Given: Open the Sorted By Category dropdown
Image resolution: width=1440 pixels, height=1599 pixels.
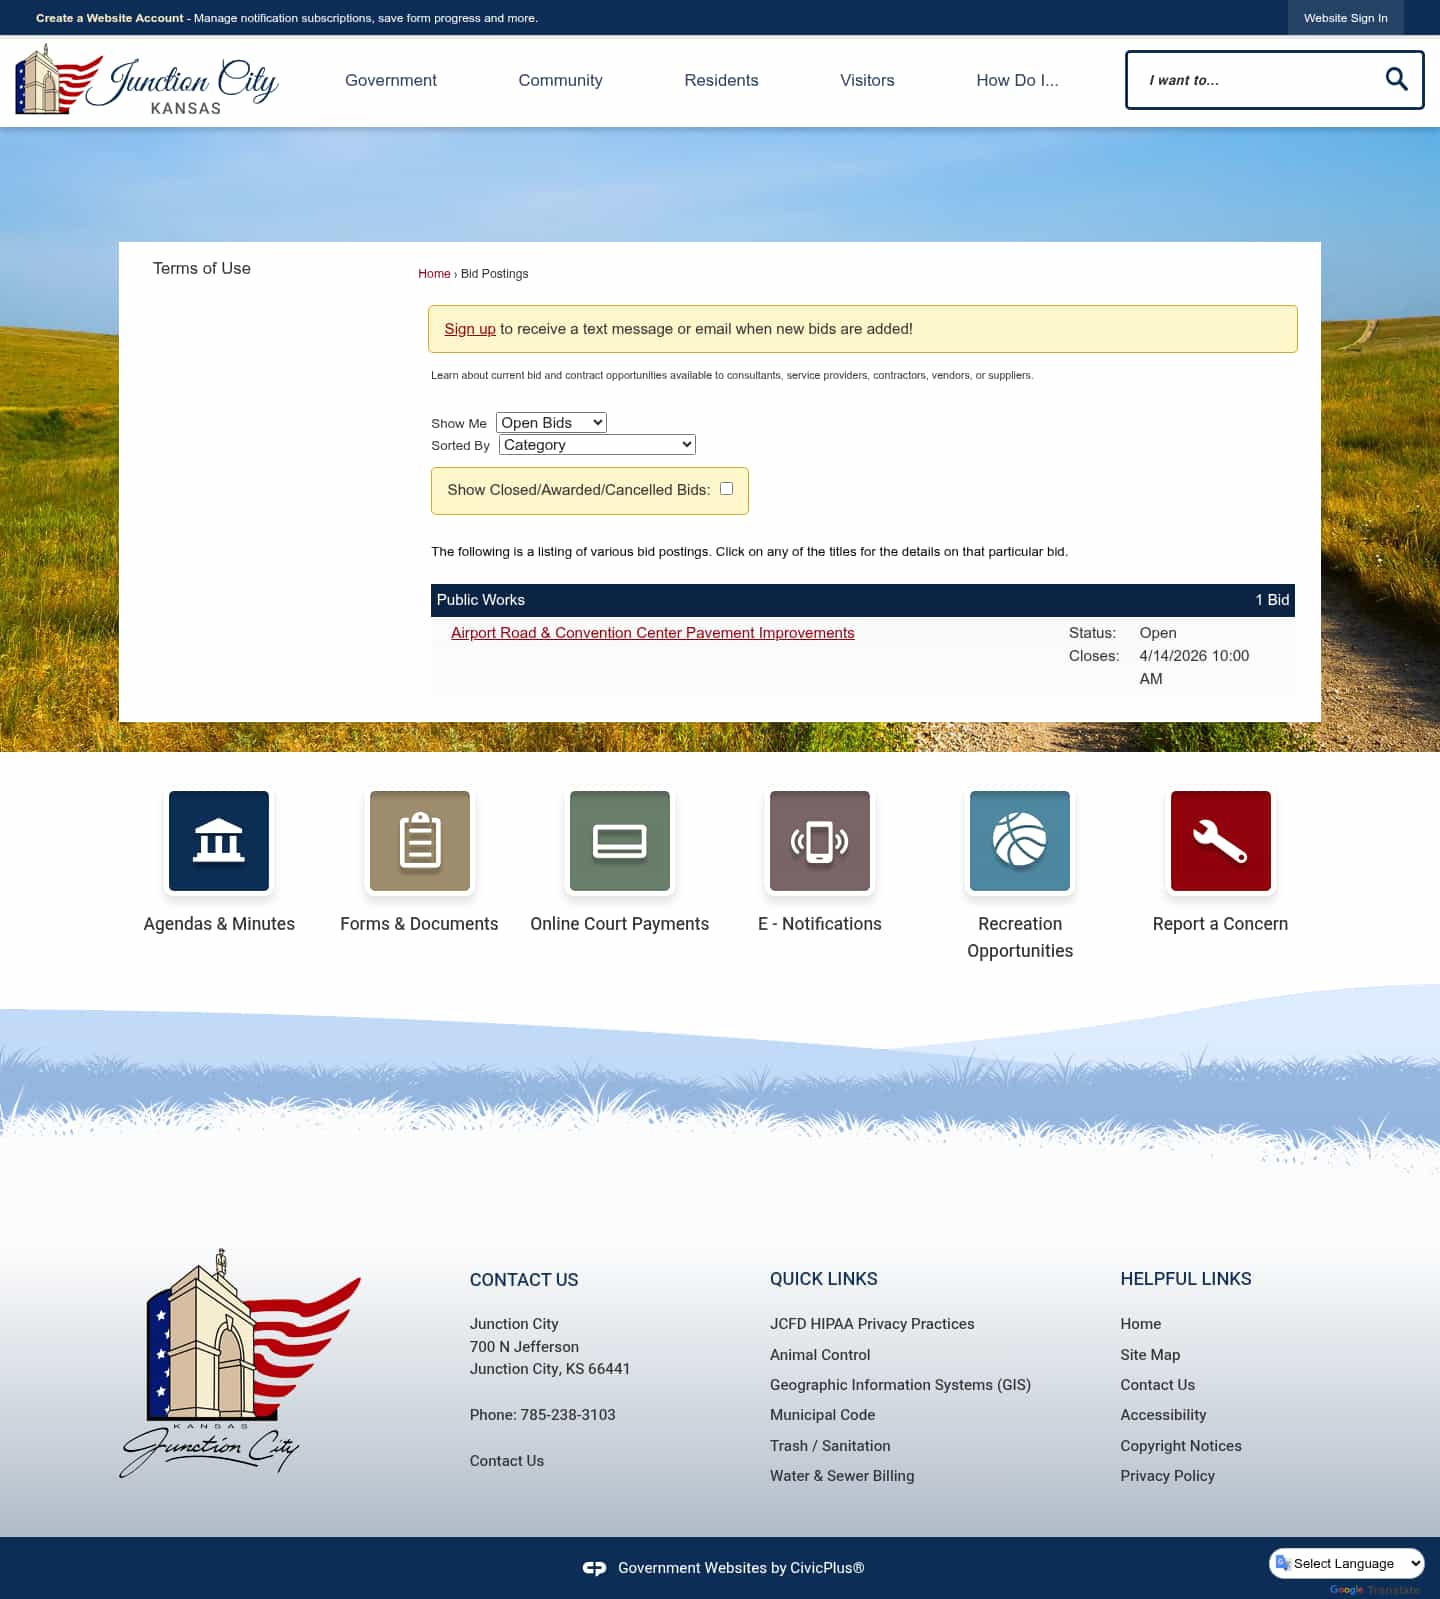Looking at the screenshot, I should [x=597, y=445].
